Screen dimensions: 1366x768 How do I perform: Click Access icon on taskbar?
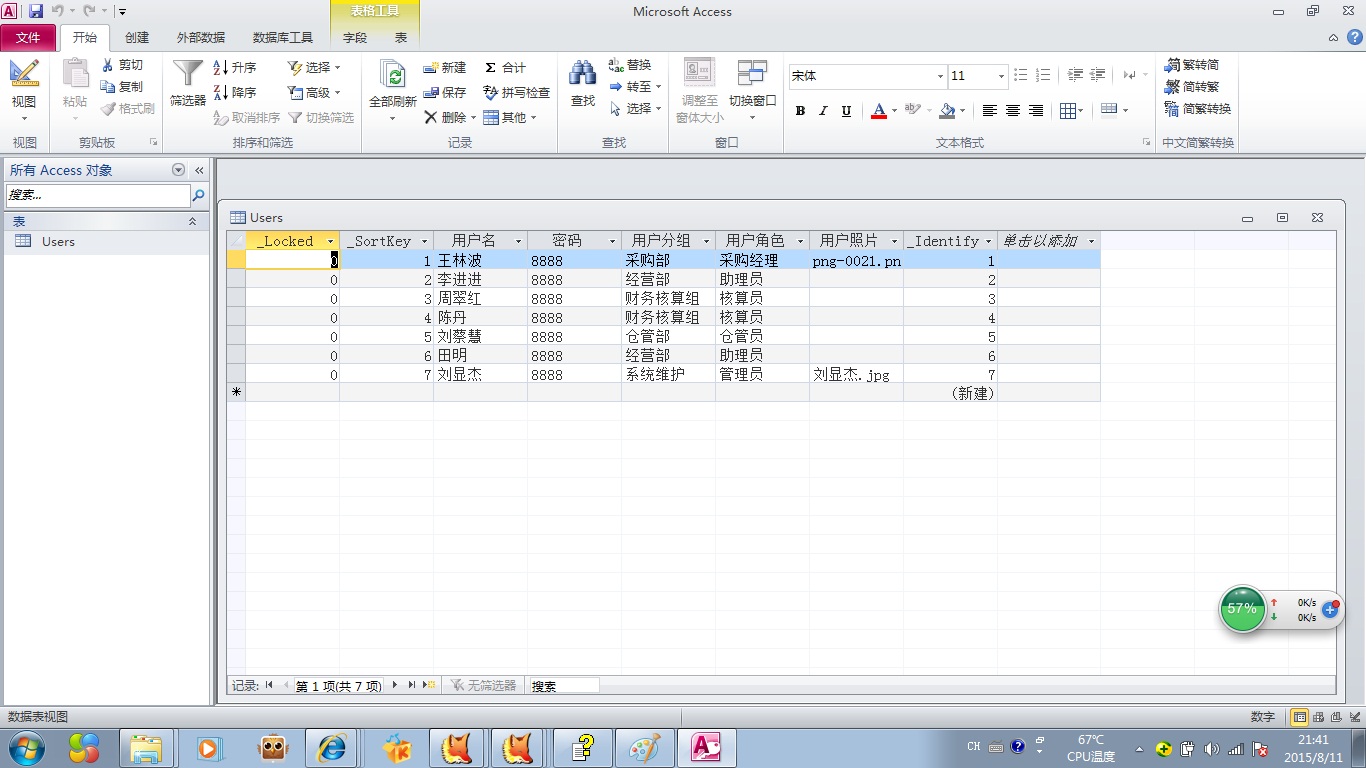click(x=707, y=747)
